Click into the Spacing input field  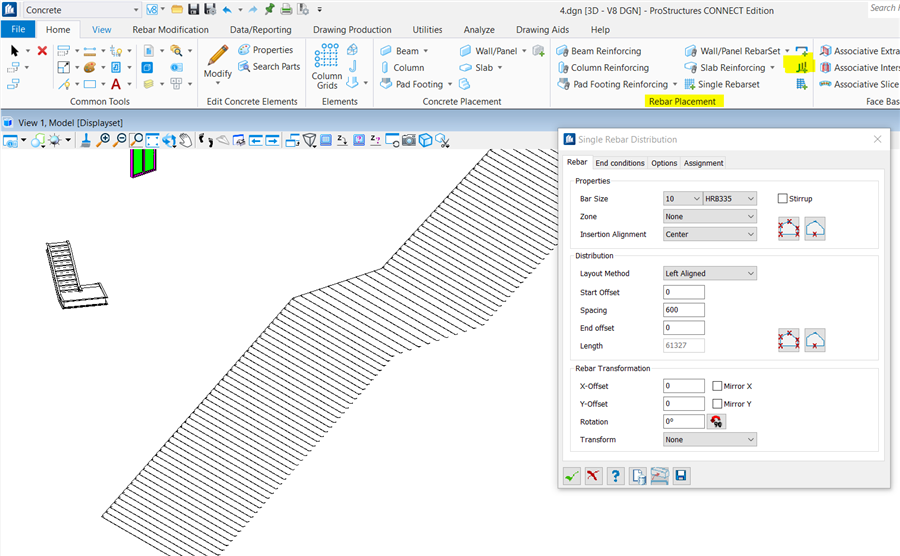(x=683, y=310)
